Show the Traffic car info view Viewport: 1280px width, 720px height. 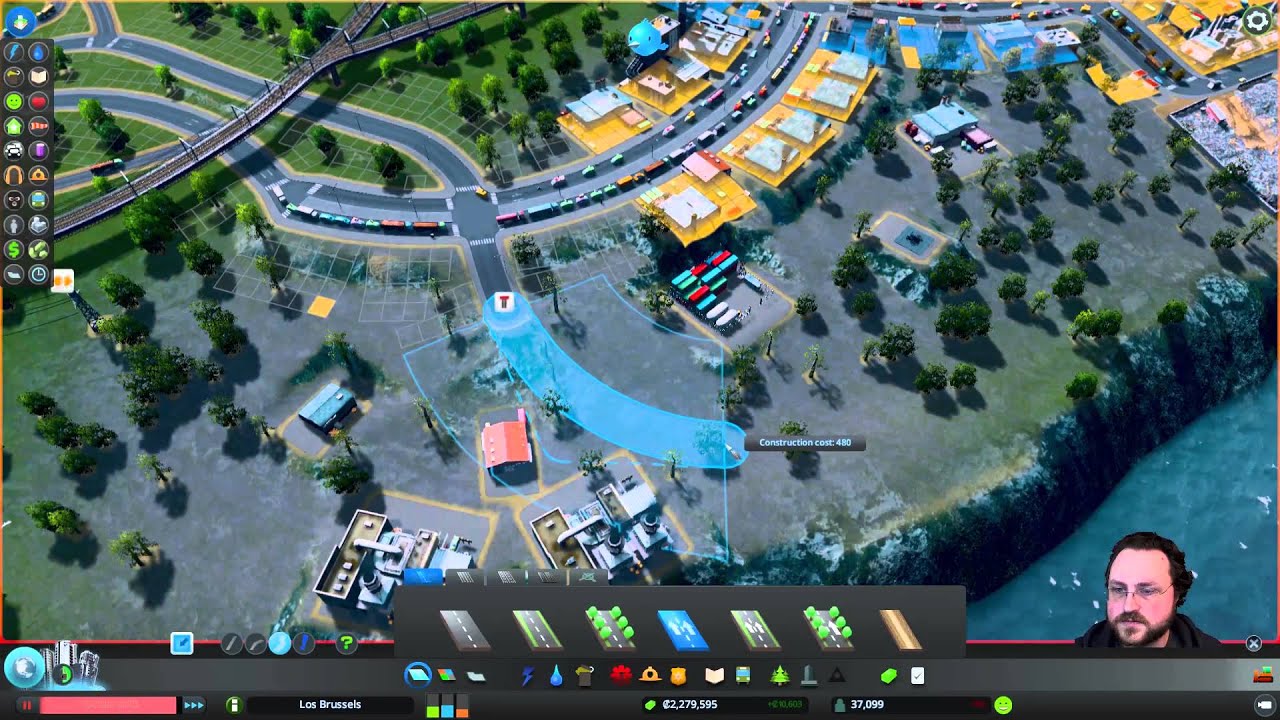(13, 151)
